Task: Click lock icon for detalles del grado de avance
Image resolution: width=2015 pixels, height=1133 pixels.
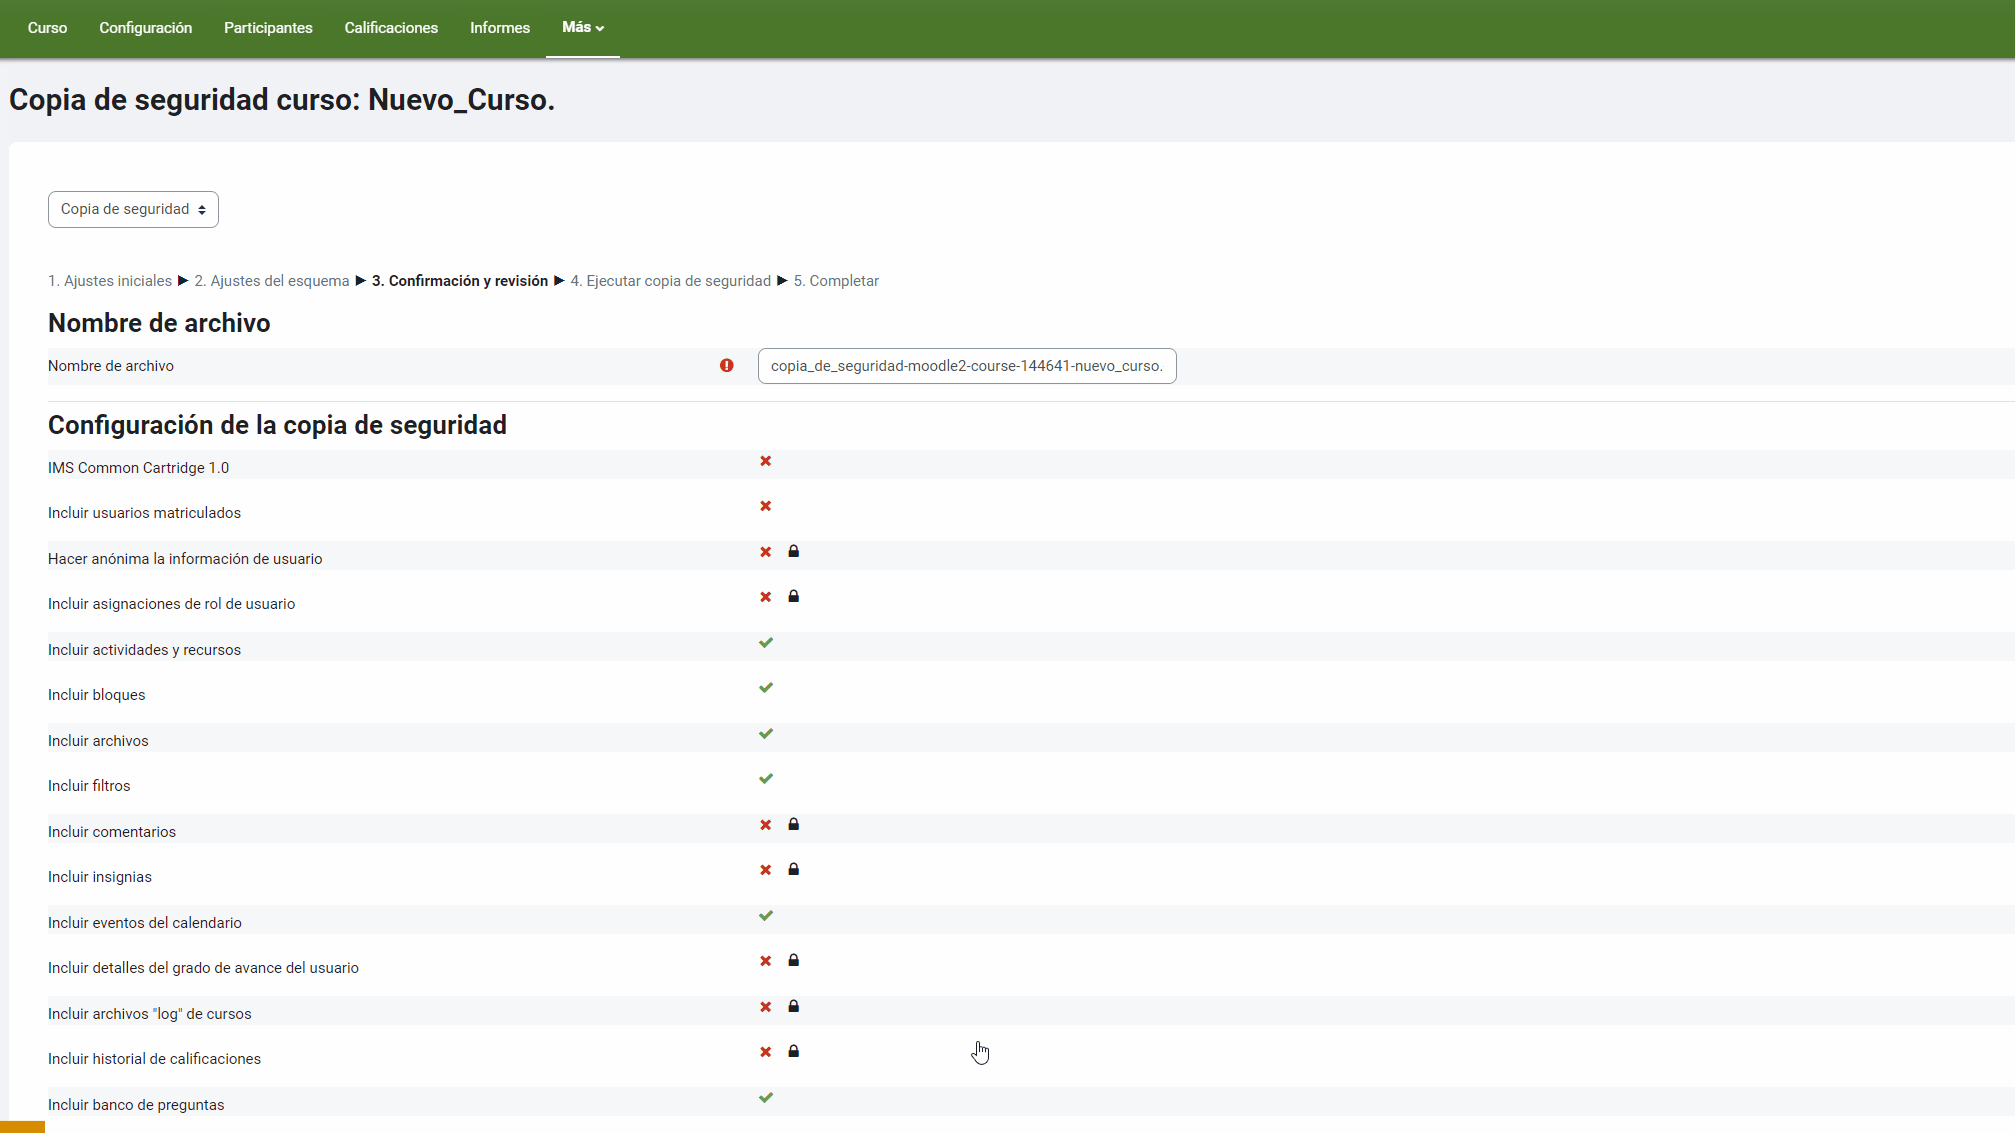Action: [793, 961]
